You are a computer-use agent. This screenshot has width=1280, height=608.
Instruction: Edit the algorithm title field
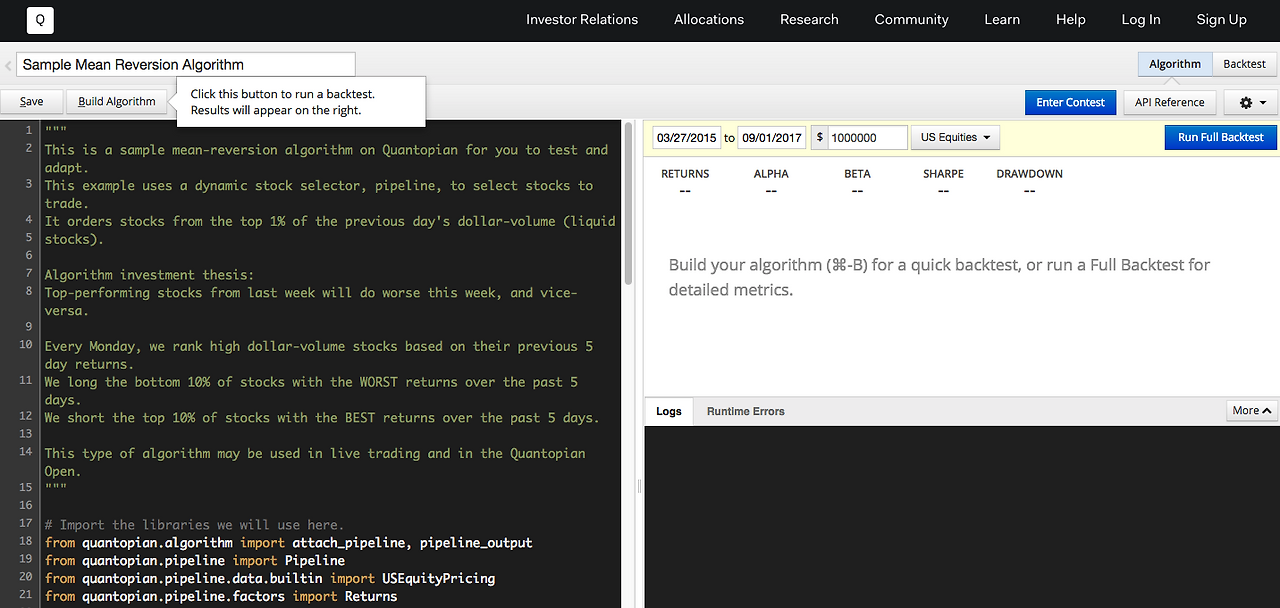pos(186,65)
